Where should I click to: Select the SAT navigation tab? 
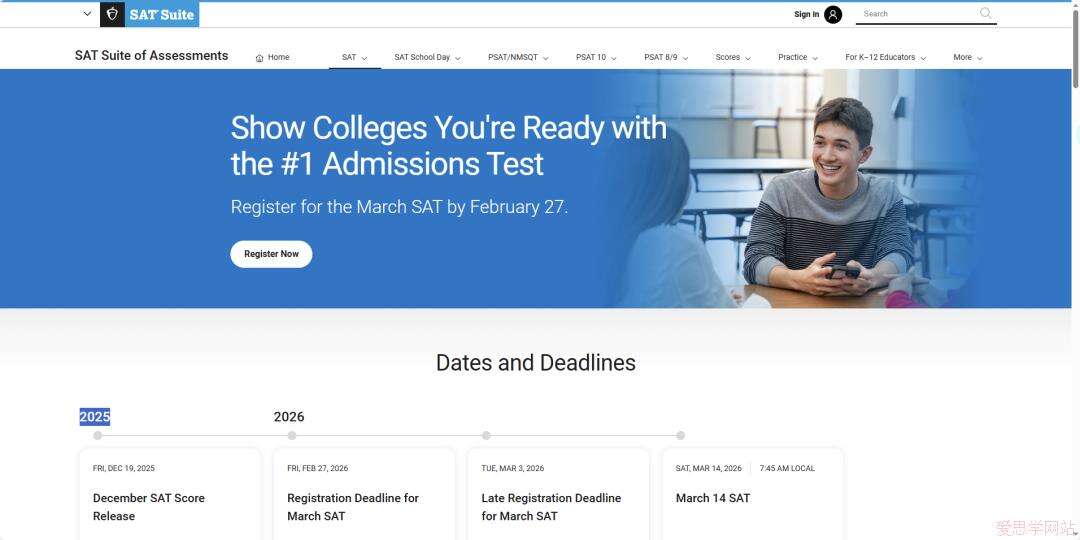tap(354, 58)
